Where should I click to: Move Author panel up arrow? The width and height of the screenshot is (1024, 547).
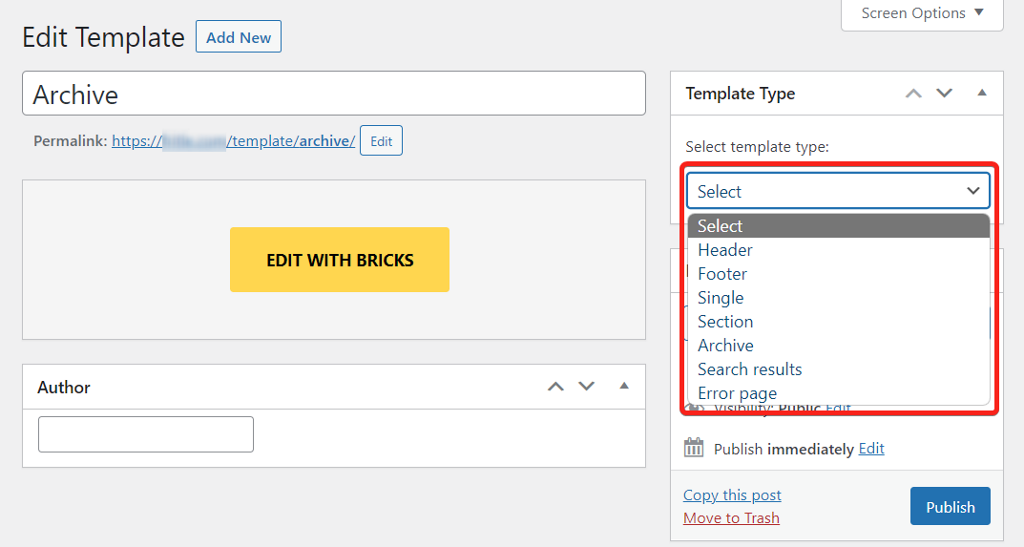point(556,387)
